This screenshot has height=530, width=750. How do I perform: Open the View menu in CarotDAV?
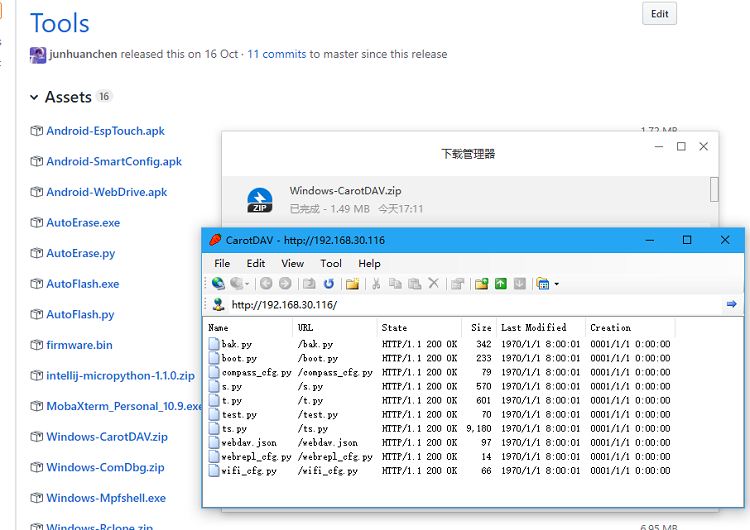pyautogui.click(x=292, y=264)
